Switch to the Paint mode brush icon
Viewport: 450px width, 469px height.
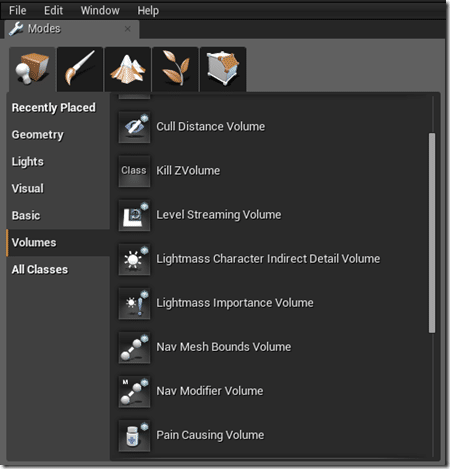(x=80, y=69)
